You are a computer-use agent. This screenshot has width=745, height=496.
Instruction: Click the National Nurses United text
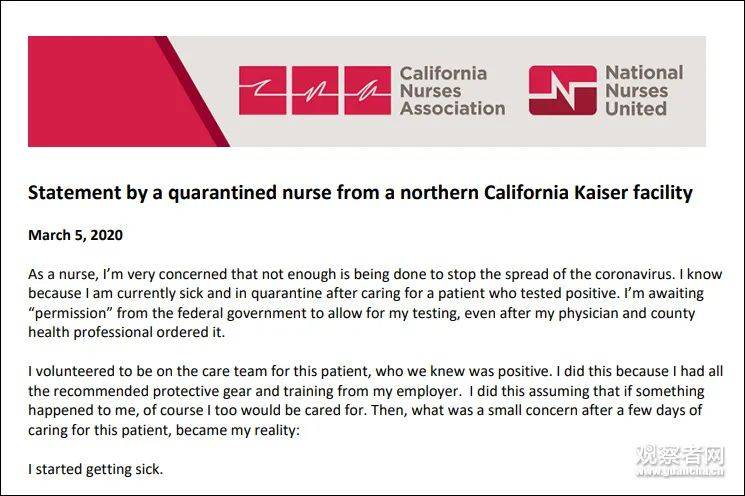point(644,90)
